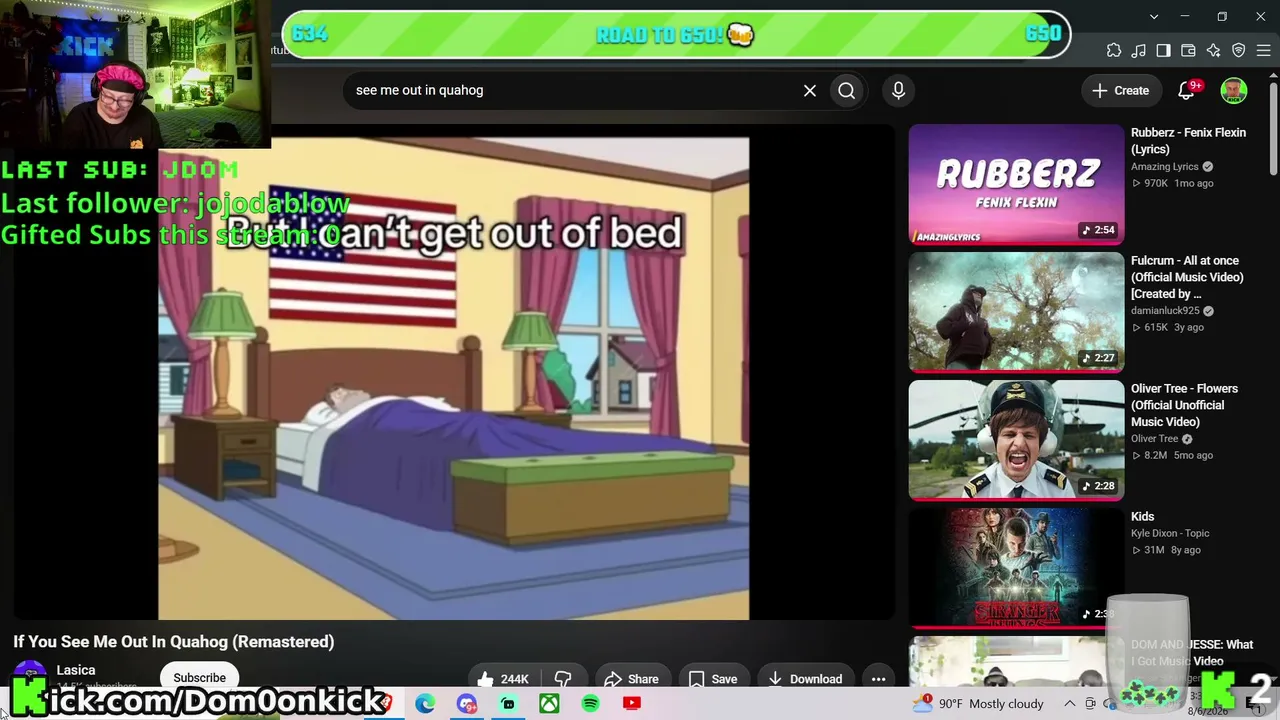This screenshot has width=1280, height=720.
Task: Open the music player toolbar icon
Action: (1139, 51)
